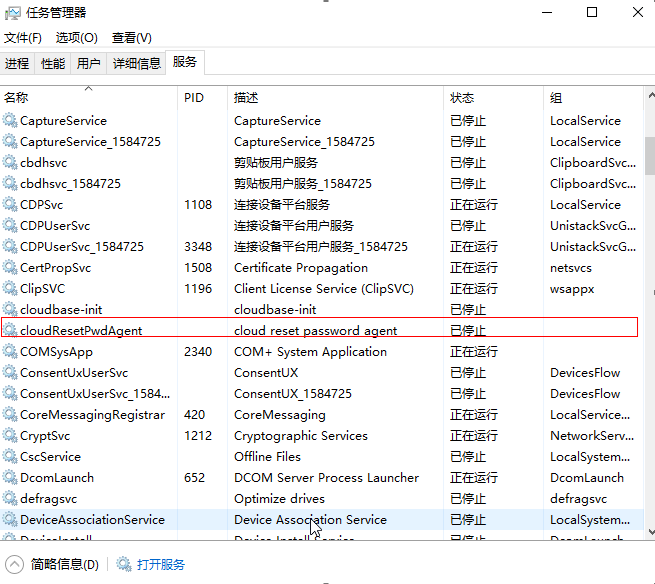The height and width of the screenshot is (584, 655).
Task: Click the ClipSVC service gear icon
Action: (x=10, y=289)
